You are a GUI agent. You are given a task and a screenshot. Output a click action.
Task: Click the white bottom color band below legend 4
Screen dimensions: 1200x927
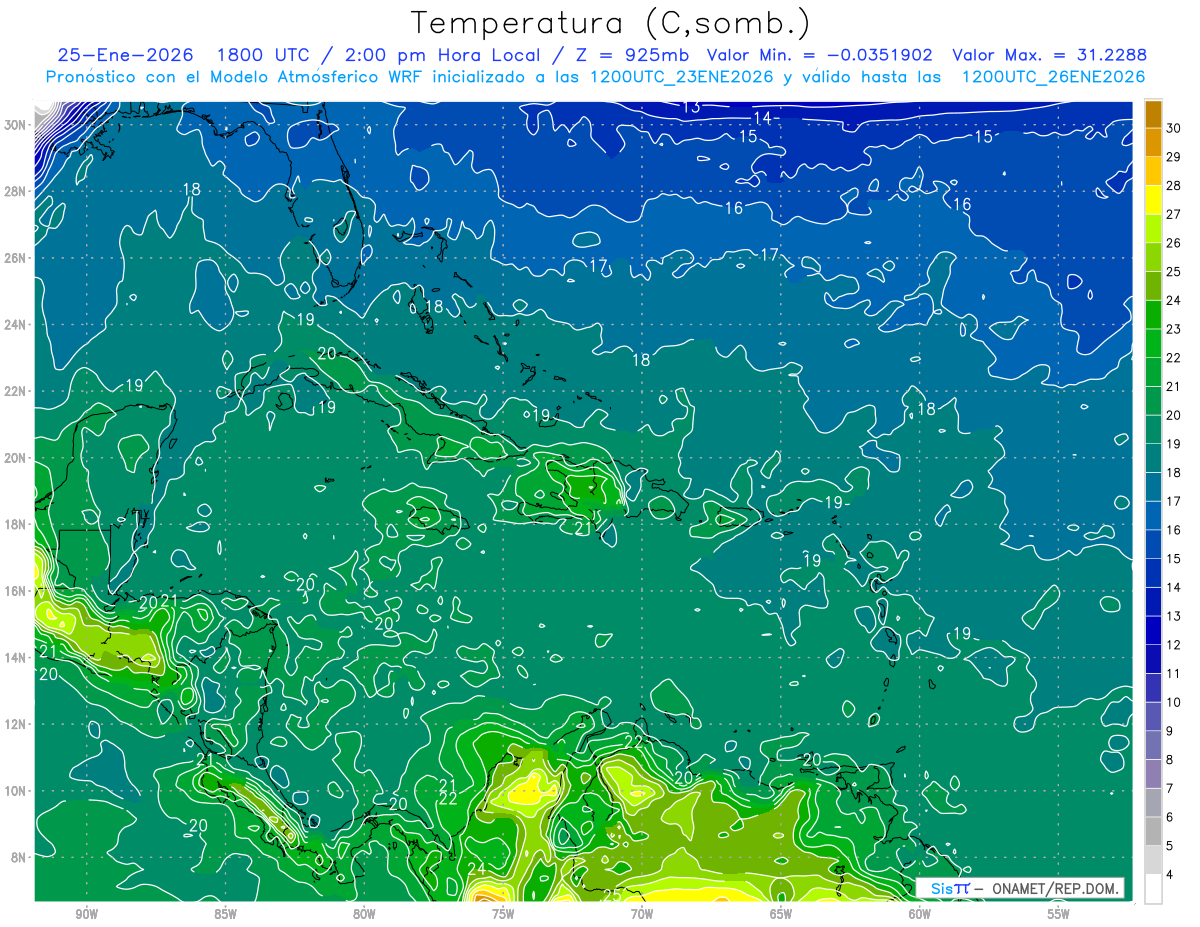point(1153,889)
